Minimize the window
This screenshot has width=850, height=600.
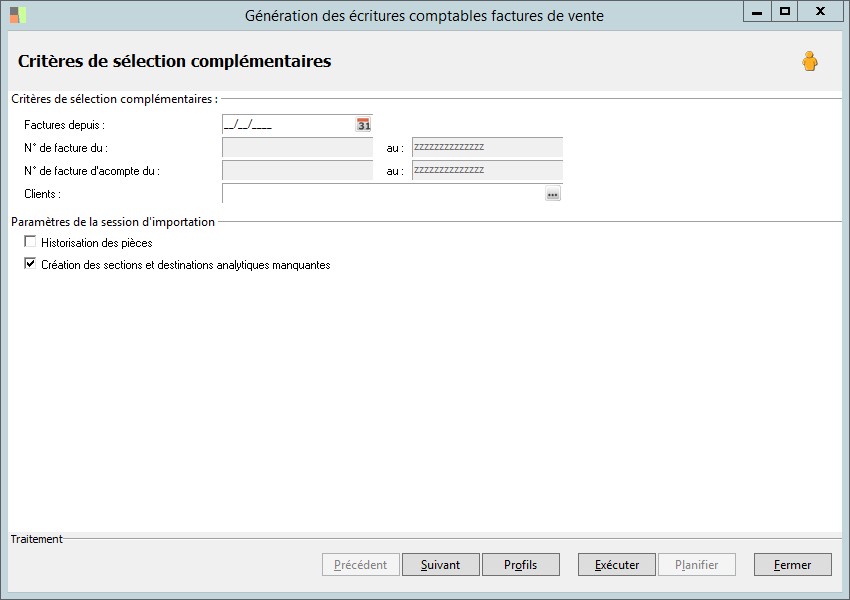click(757, 11)
